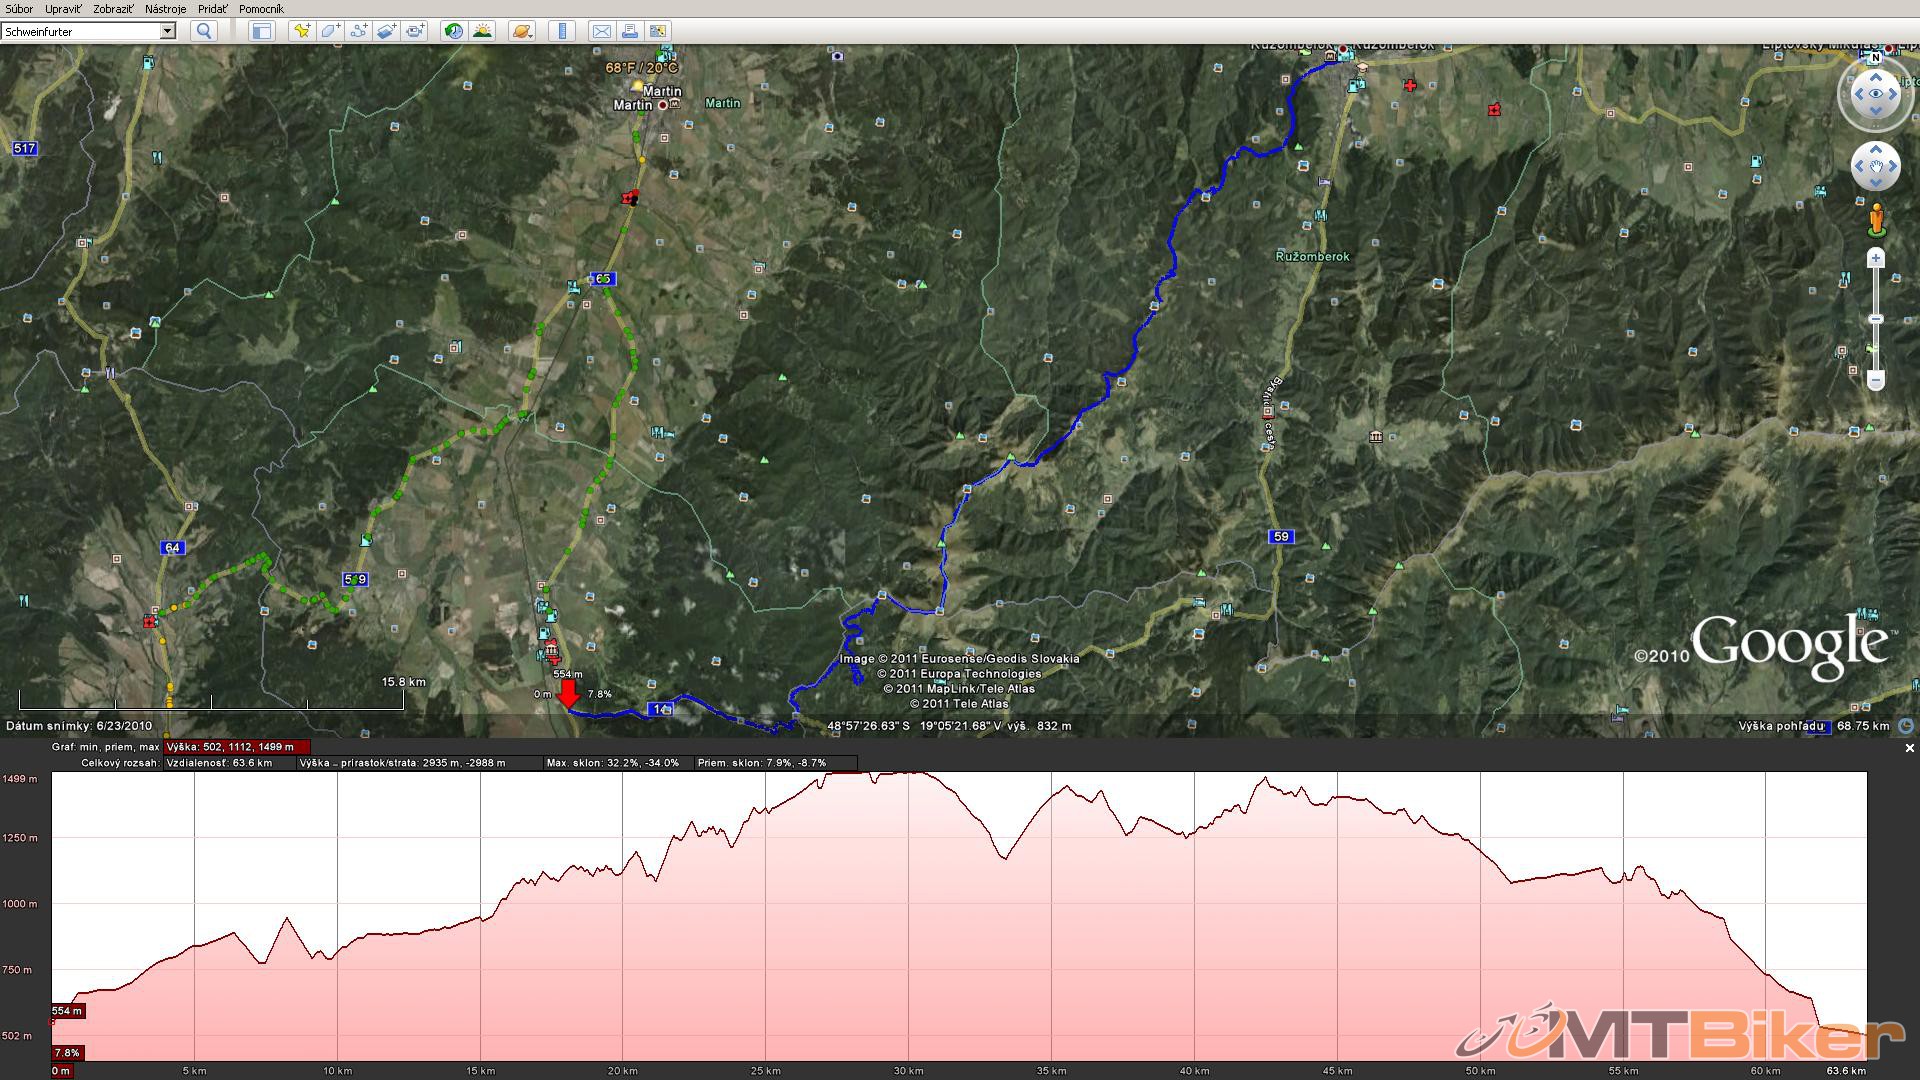Add a path using the toolbar icon
Image resolution: width=1920 pixels, height=1080 pixels.
click(x=358, y=31)
